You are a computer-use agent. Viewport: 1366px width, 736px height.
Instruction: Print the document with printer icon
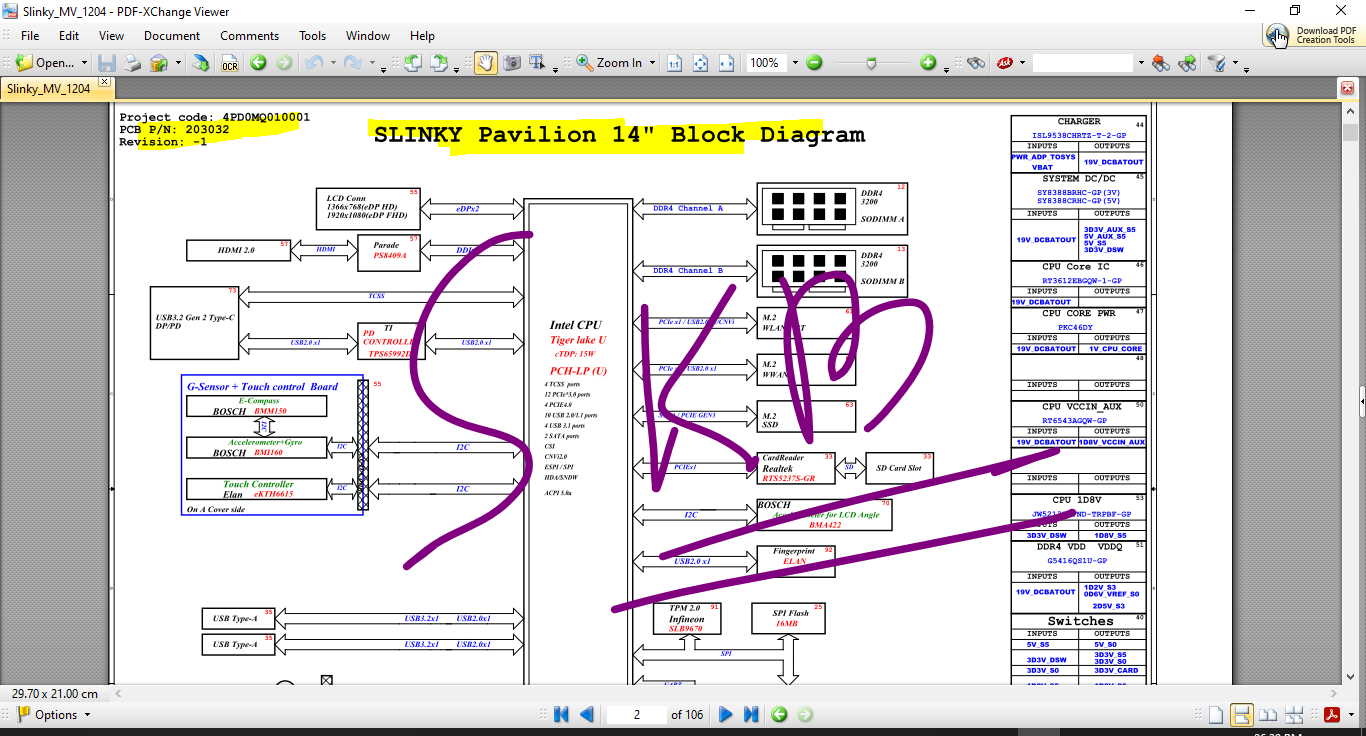point(132,63)
